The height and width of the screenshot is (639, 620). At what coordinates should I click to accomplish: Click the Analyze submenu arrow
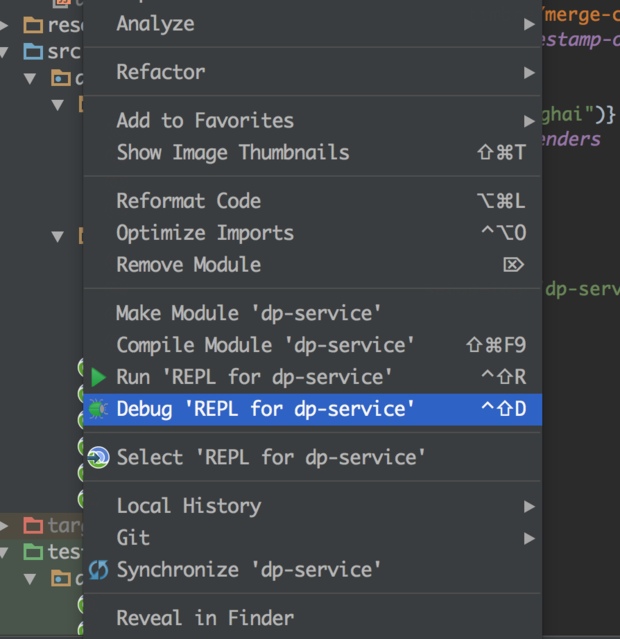click(529, 24)
